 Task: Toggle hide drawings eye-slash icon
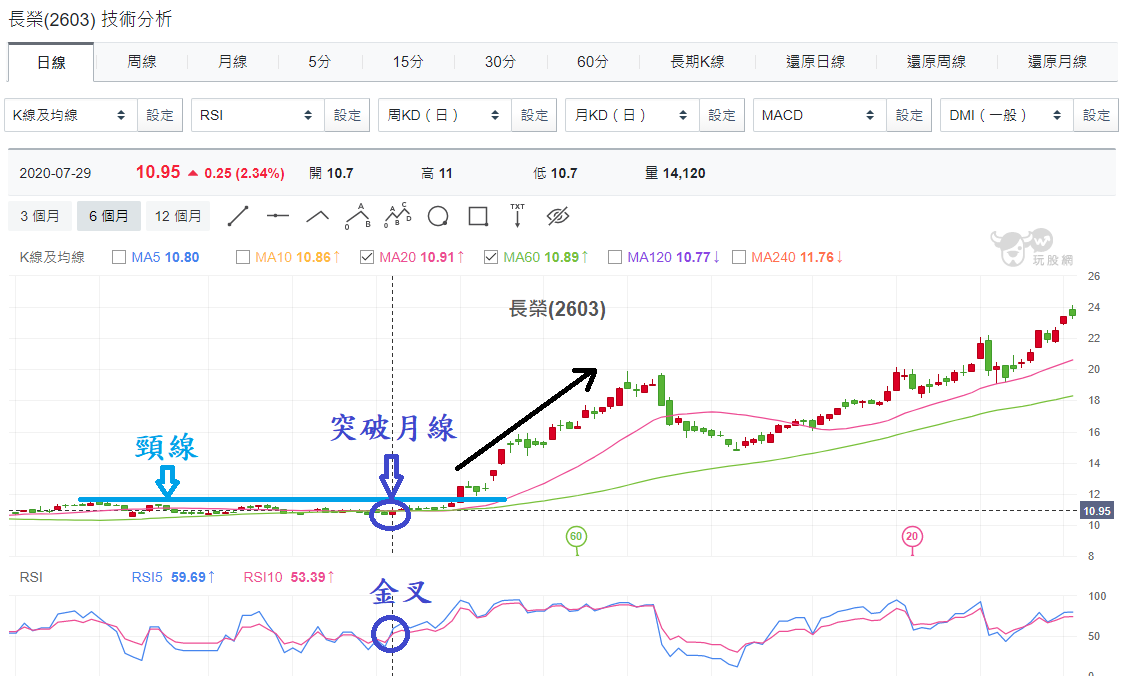[x=557, y=216]
